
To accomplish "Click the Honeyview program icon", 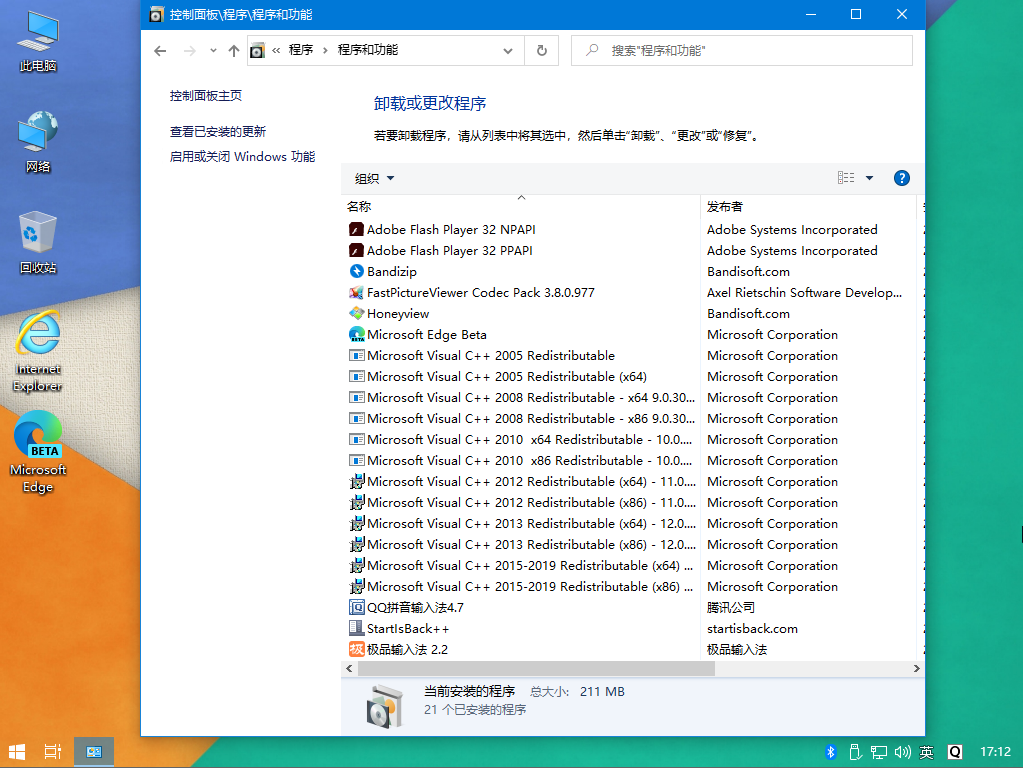I will tap(356, 313).
